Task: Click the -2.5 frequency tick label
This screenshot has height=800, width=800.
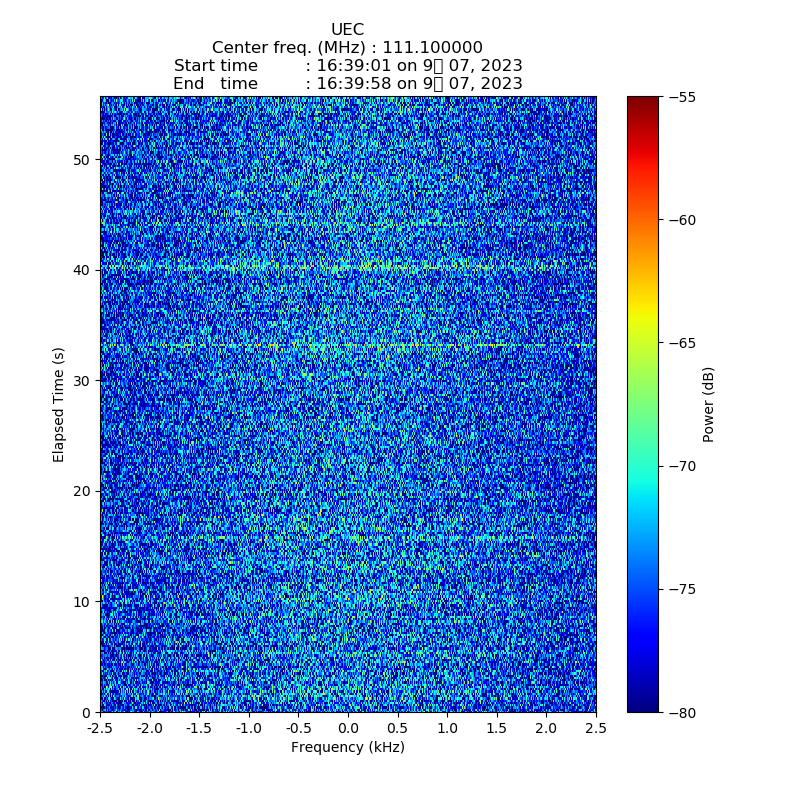Action: [x=100, y=729]
